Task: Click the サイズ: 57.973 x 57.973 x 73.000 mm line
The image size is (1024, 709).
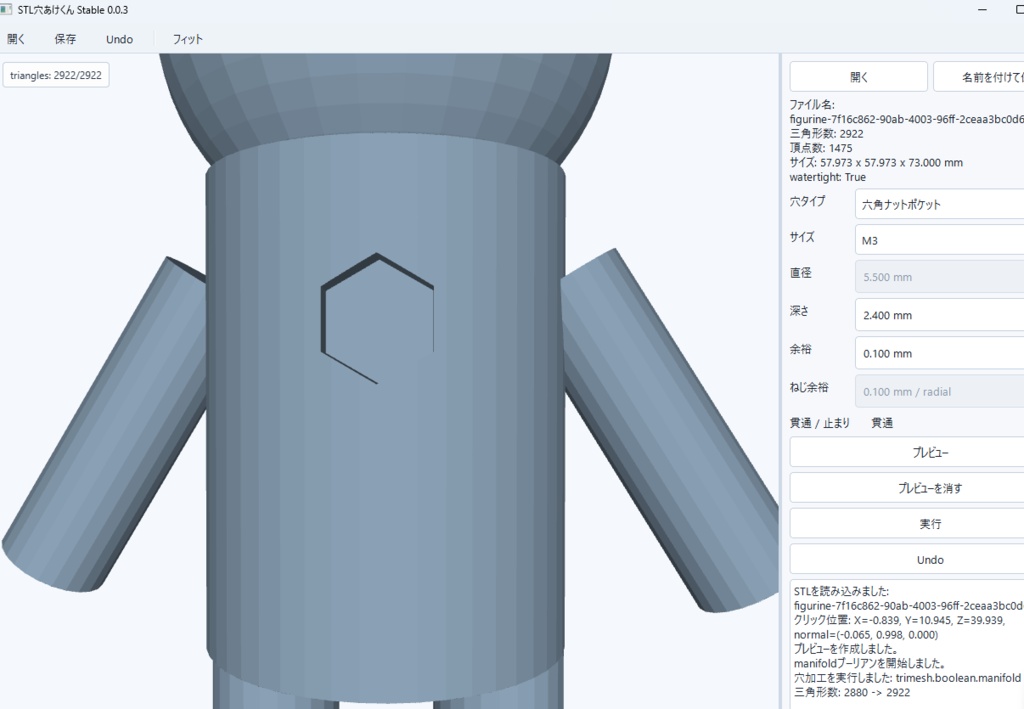Action: point(876,163)
